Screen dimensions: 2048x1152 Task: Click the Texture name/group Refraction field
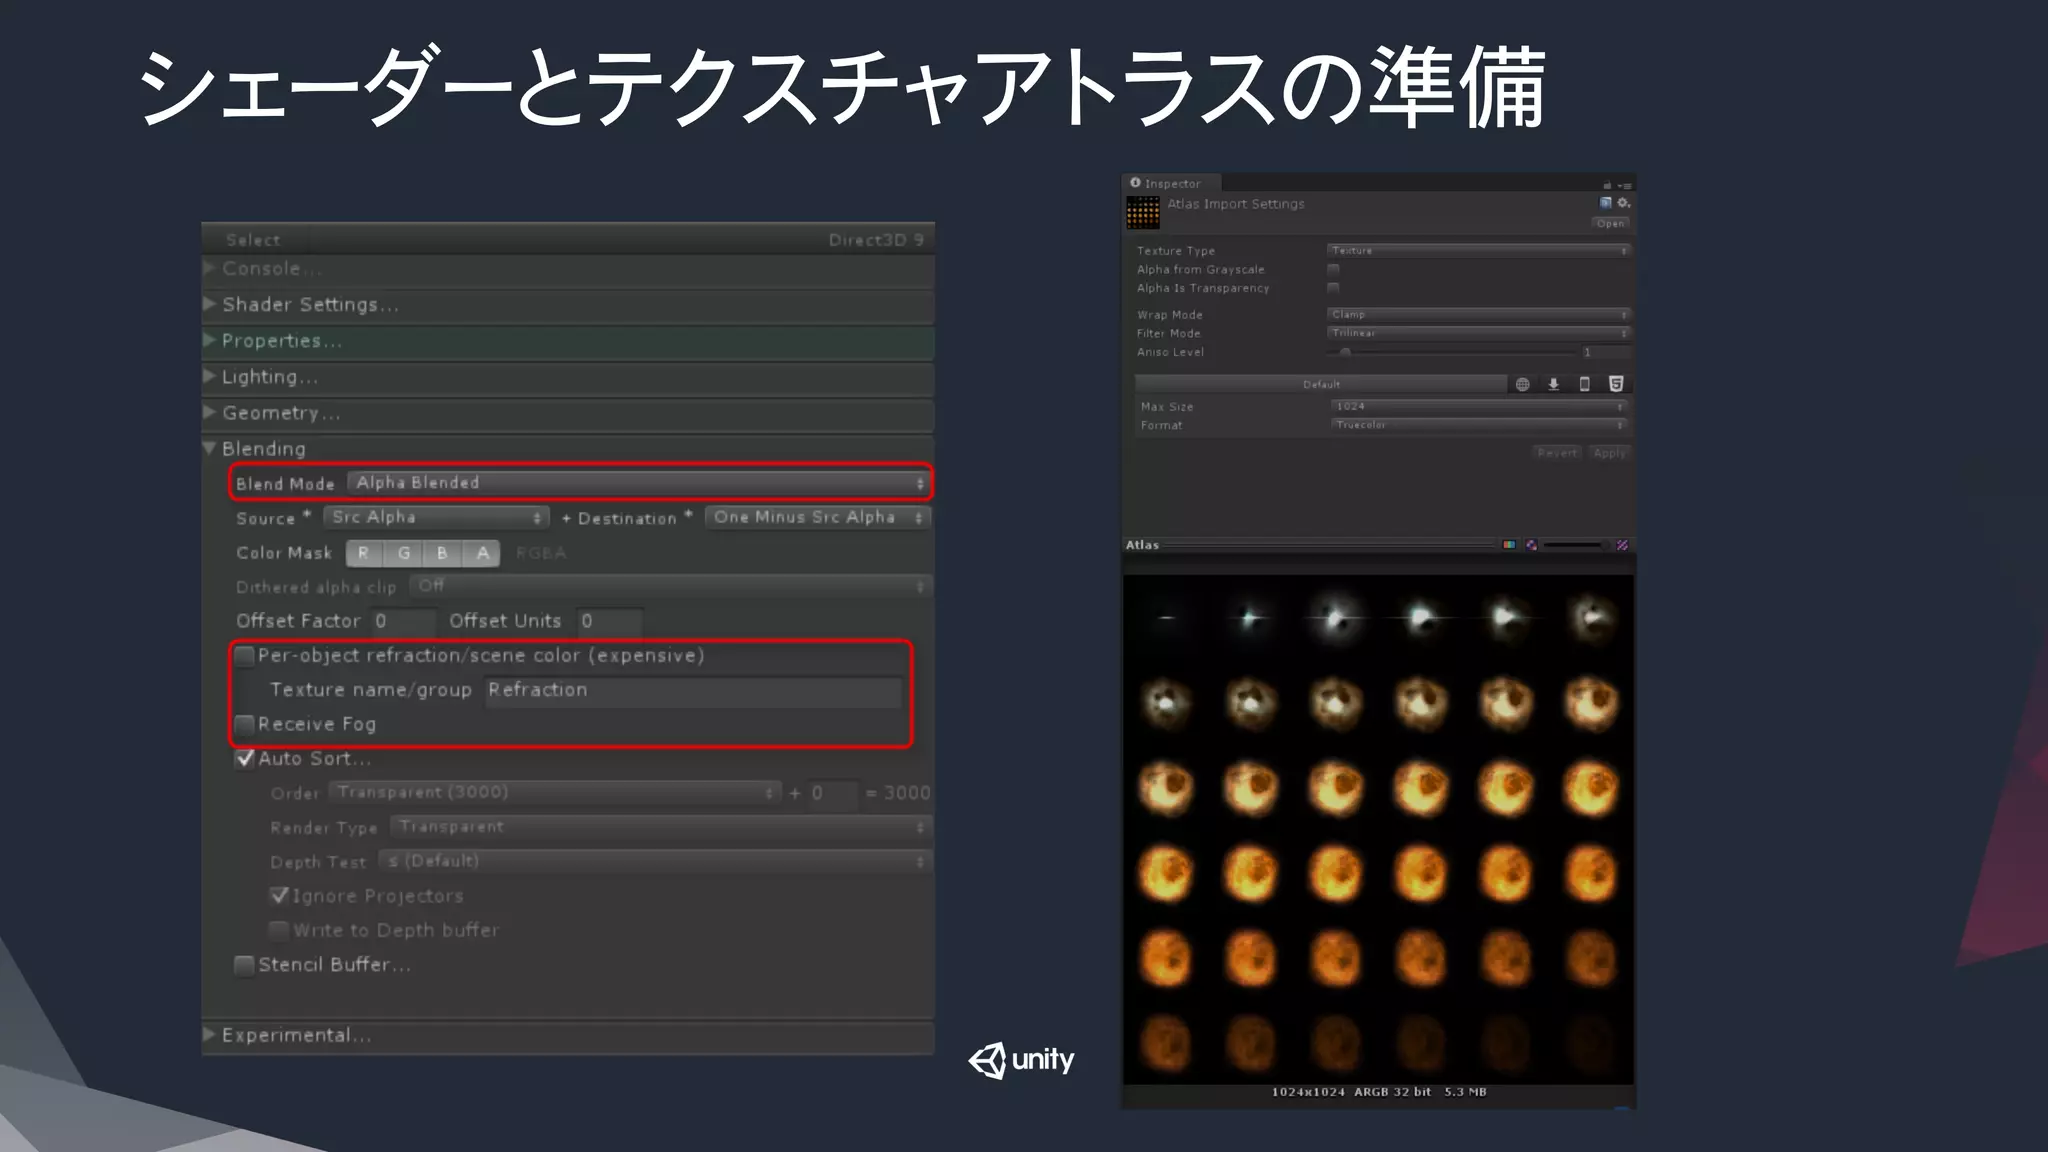pyautogui.click(x=693, y=690)
